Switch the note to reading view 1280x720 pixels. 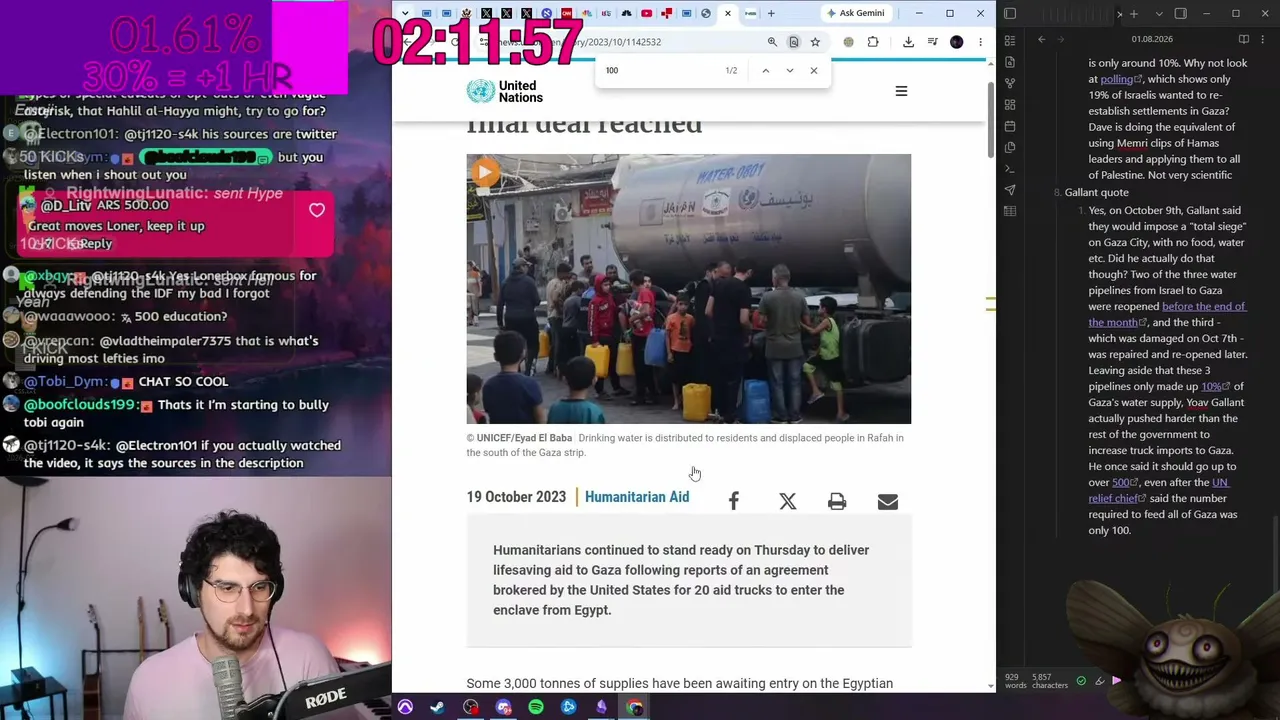point(1244,39)
